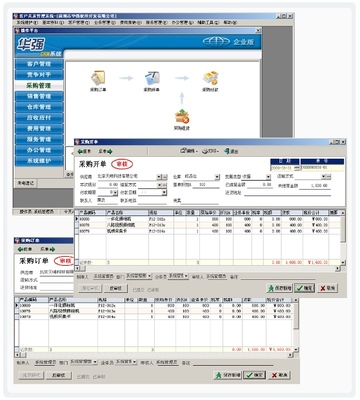The width and height of the screenshot is (360, 400).
Task: Expand the 业务员 dropdown in 采购开单 footer
Action: coord(186,276)
